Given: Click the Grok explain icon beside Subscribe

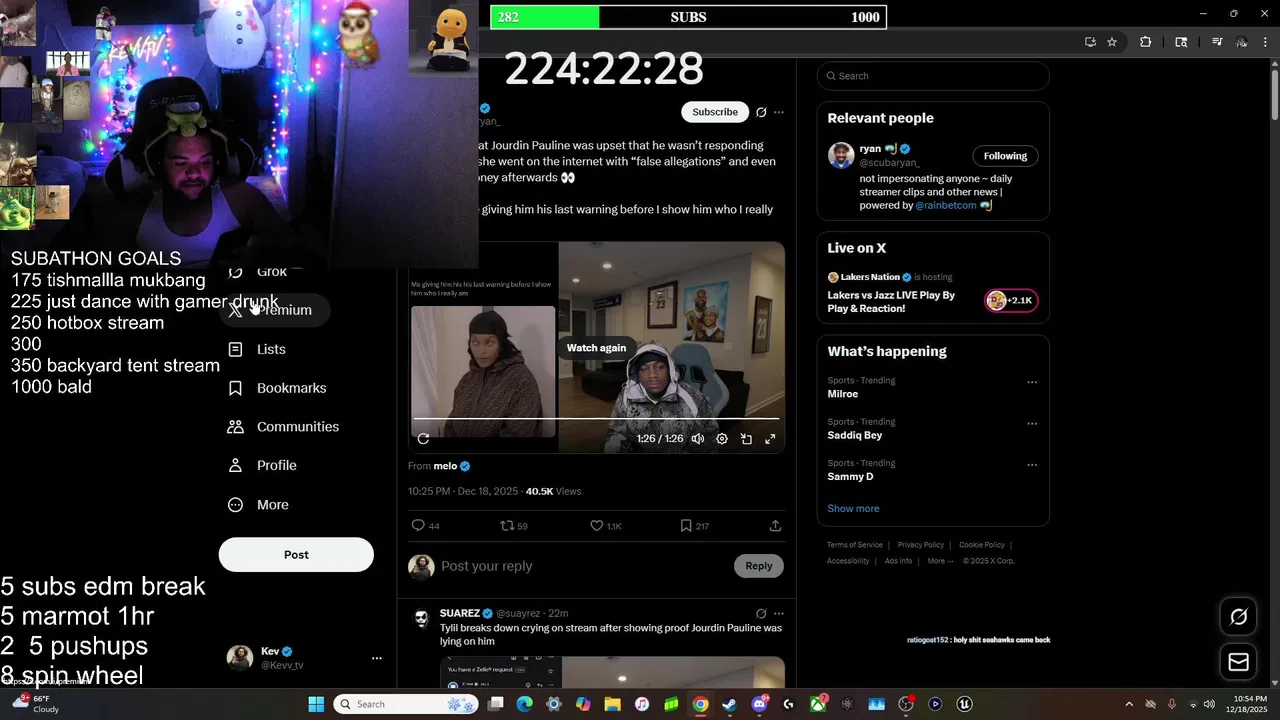Looking at the screenshot, I should coord(761,112).
